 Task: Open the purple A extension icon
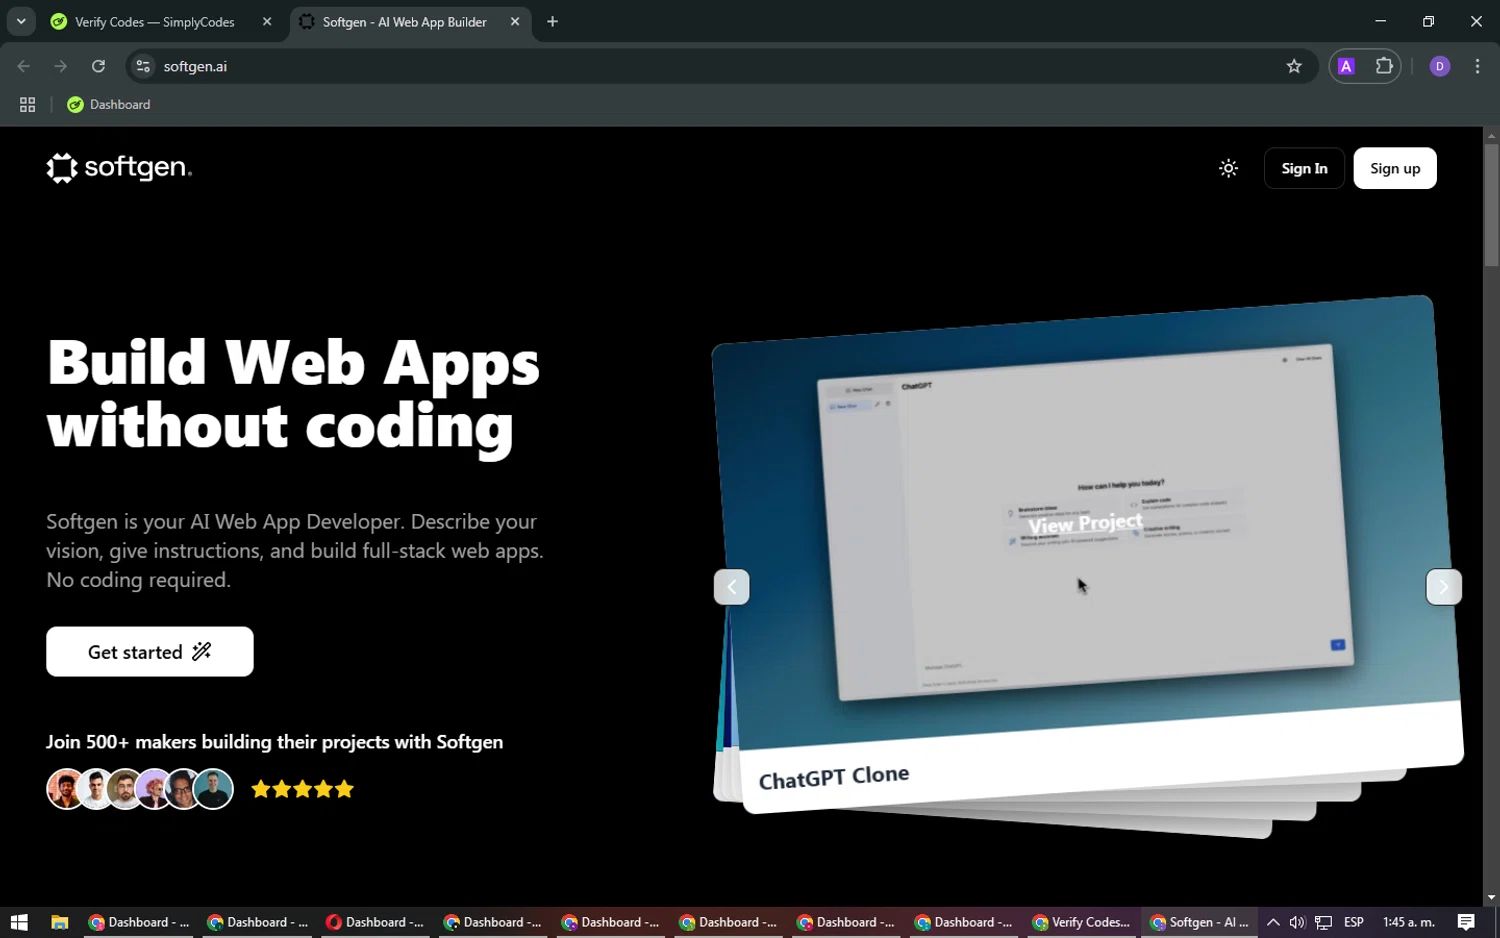tap(1346, 66)
